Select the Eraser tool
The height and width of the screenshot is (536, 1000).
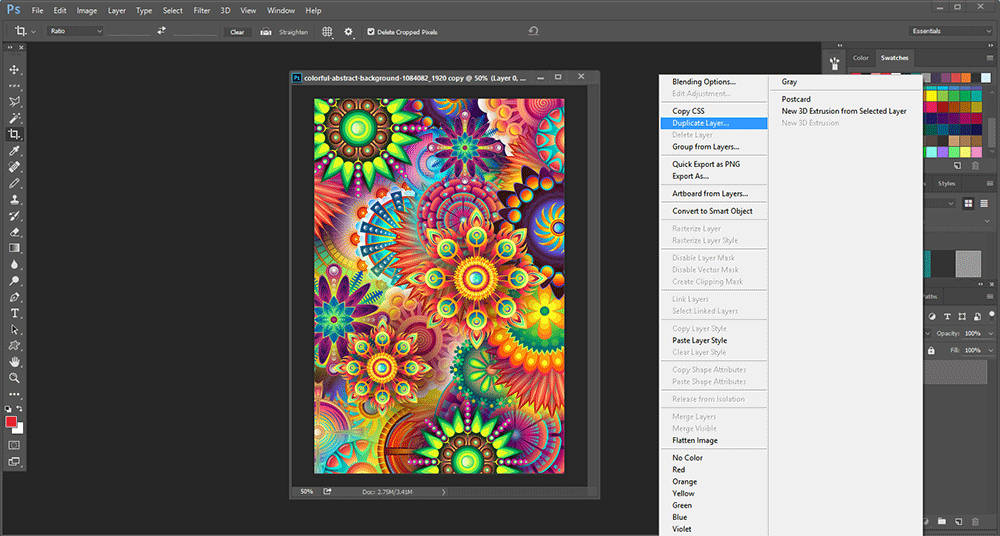14,232
